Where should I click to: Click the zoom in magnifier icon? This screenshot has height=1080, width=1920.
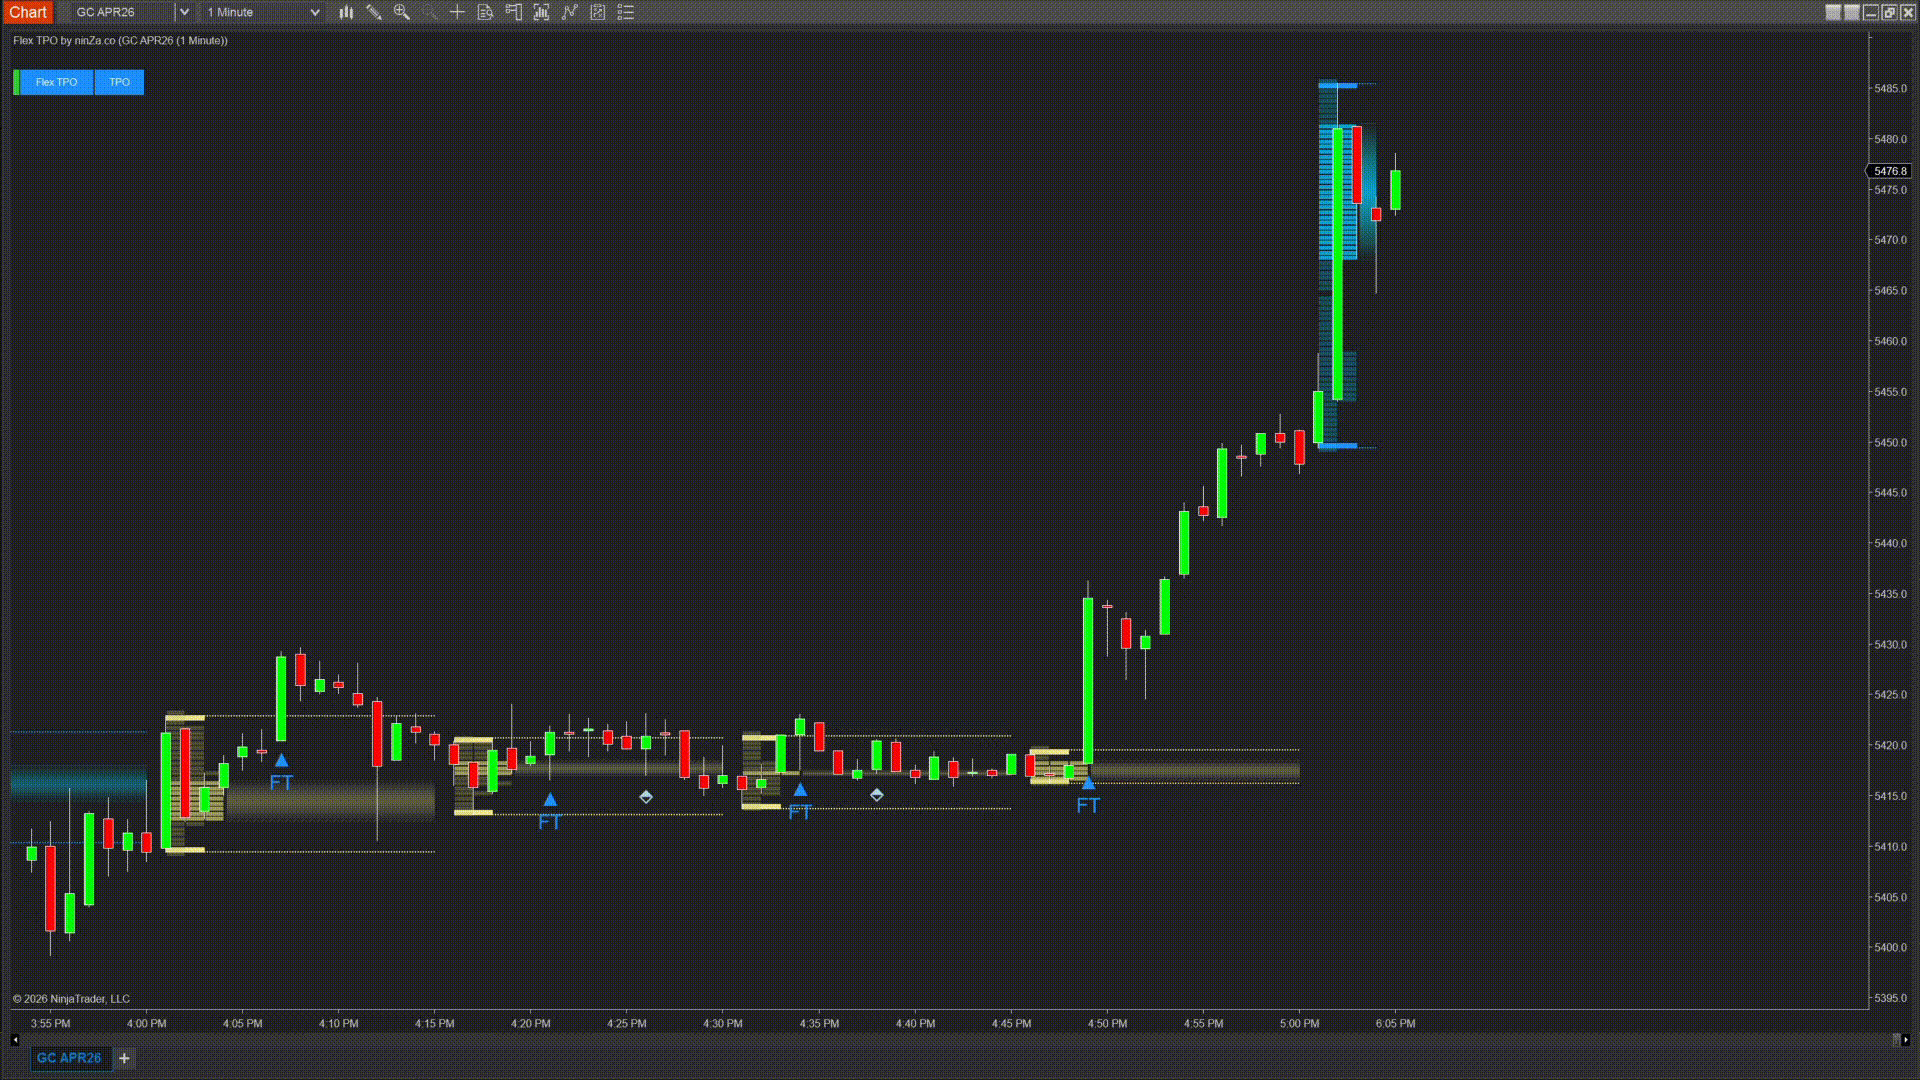pyautogui.click(x=402, y=12)
